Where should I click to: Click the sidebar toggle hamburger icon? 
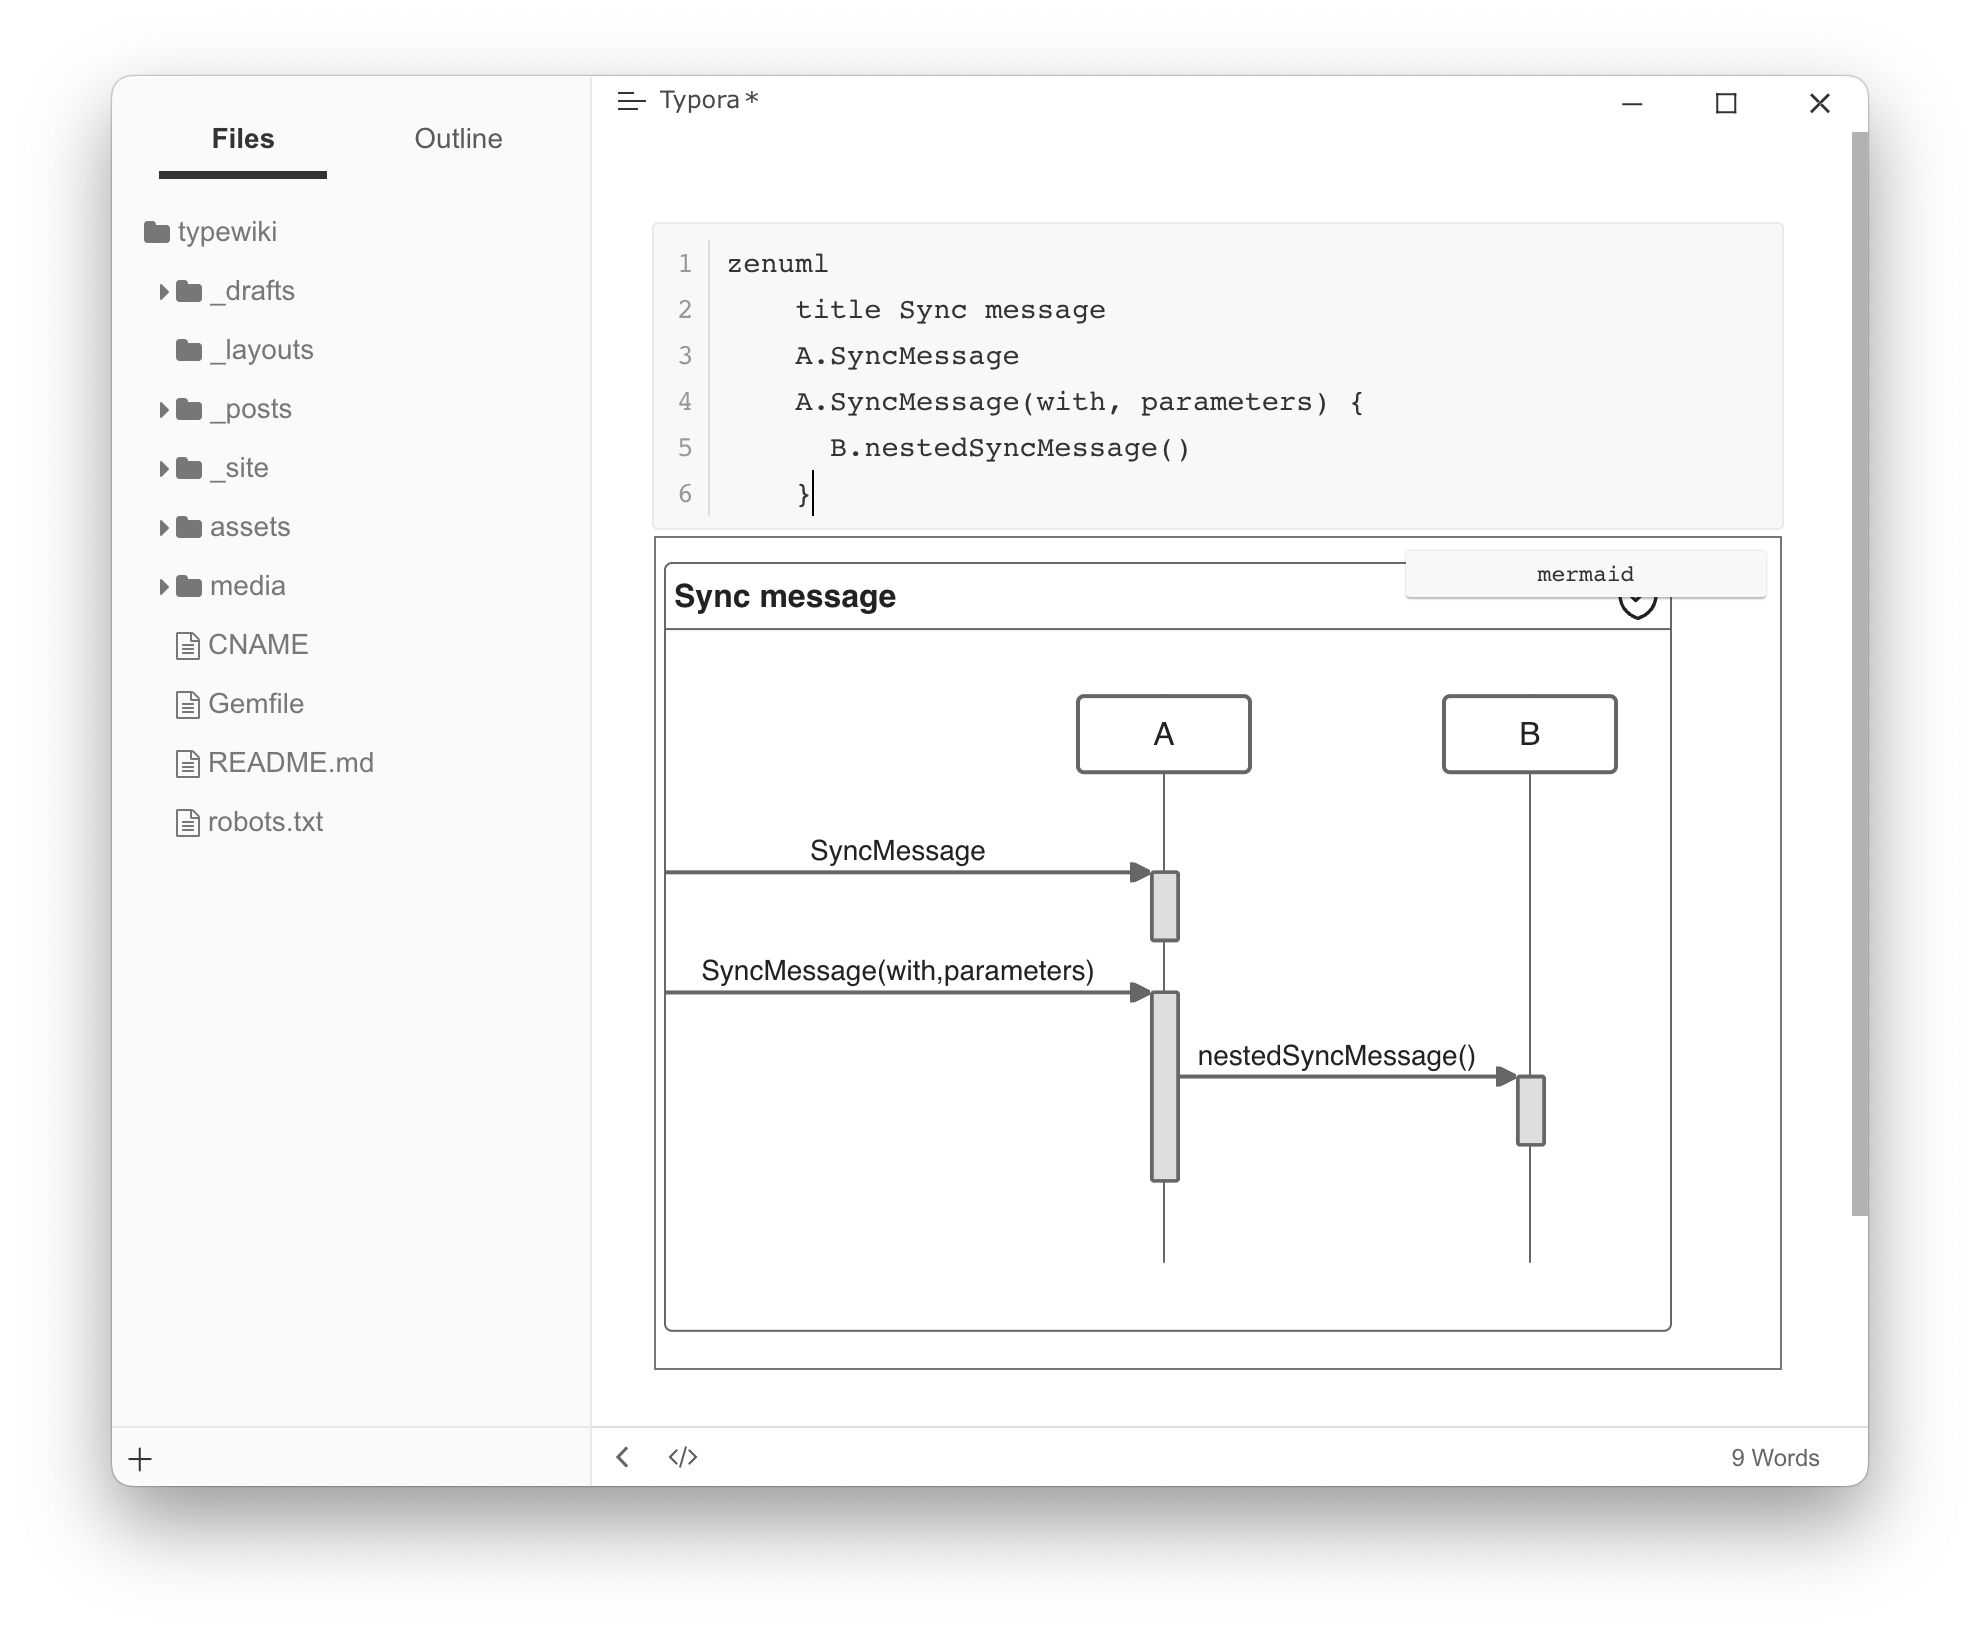[631, 101]
